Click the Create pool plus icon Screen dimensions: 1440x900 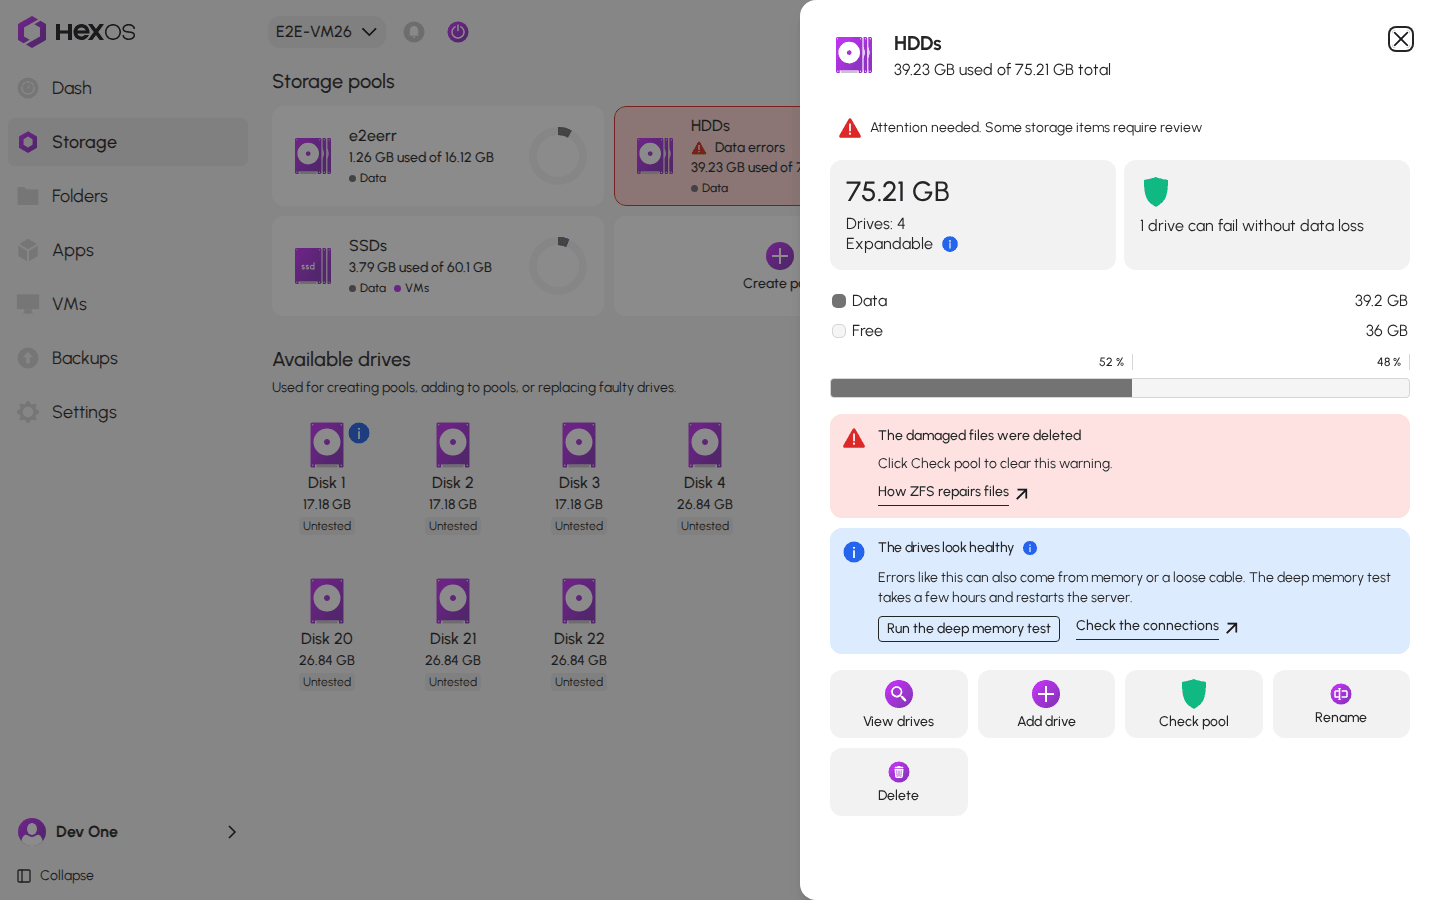tap(780, 256)
